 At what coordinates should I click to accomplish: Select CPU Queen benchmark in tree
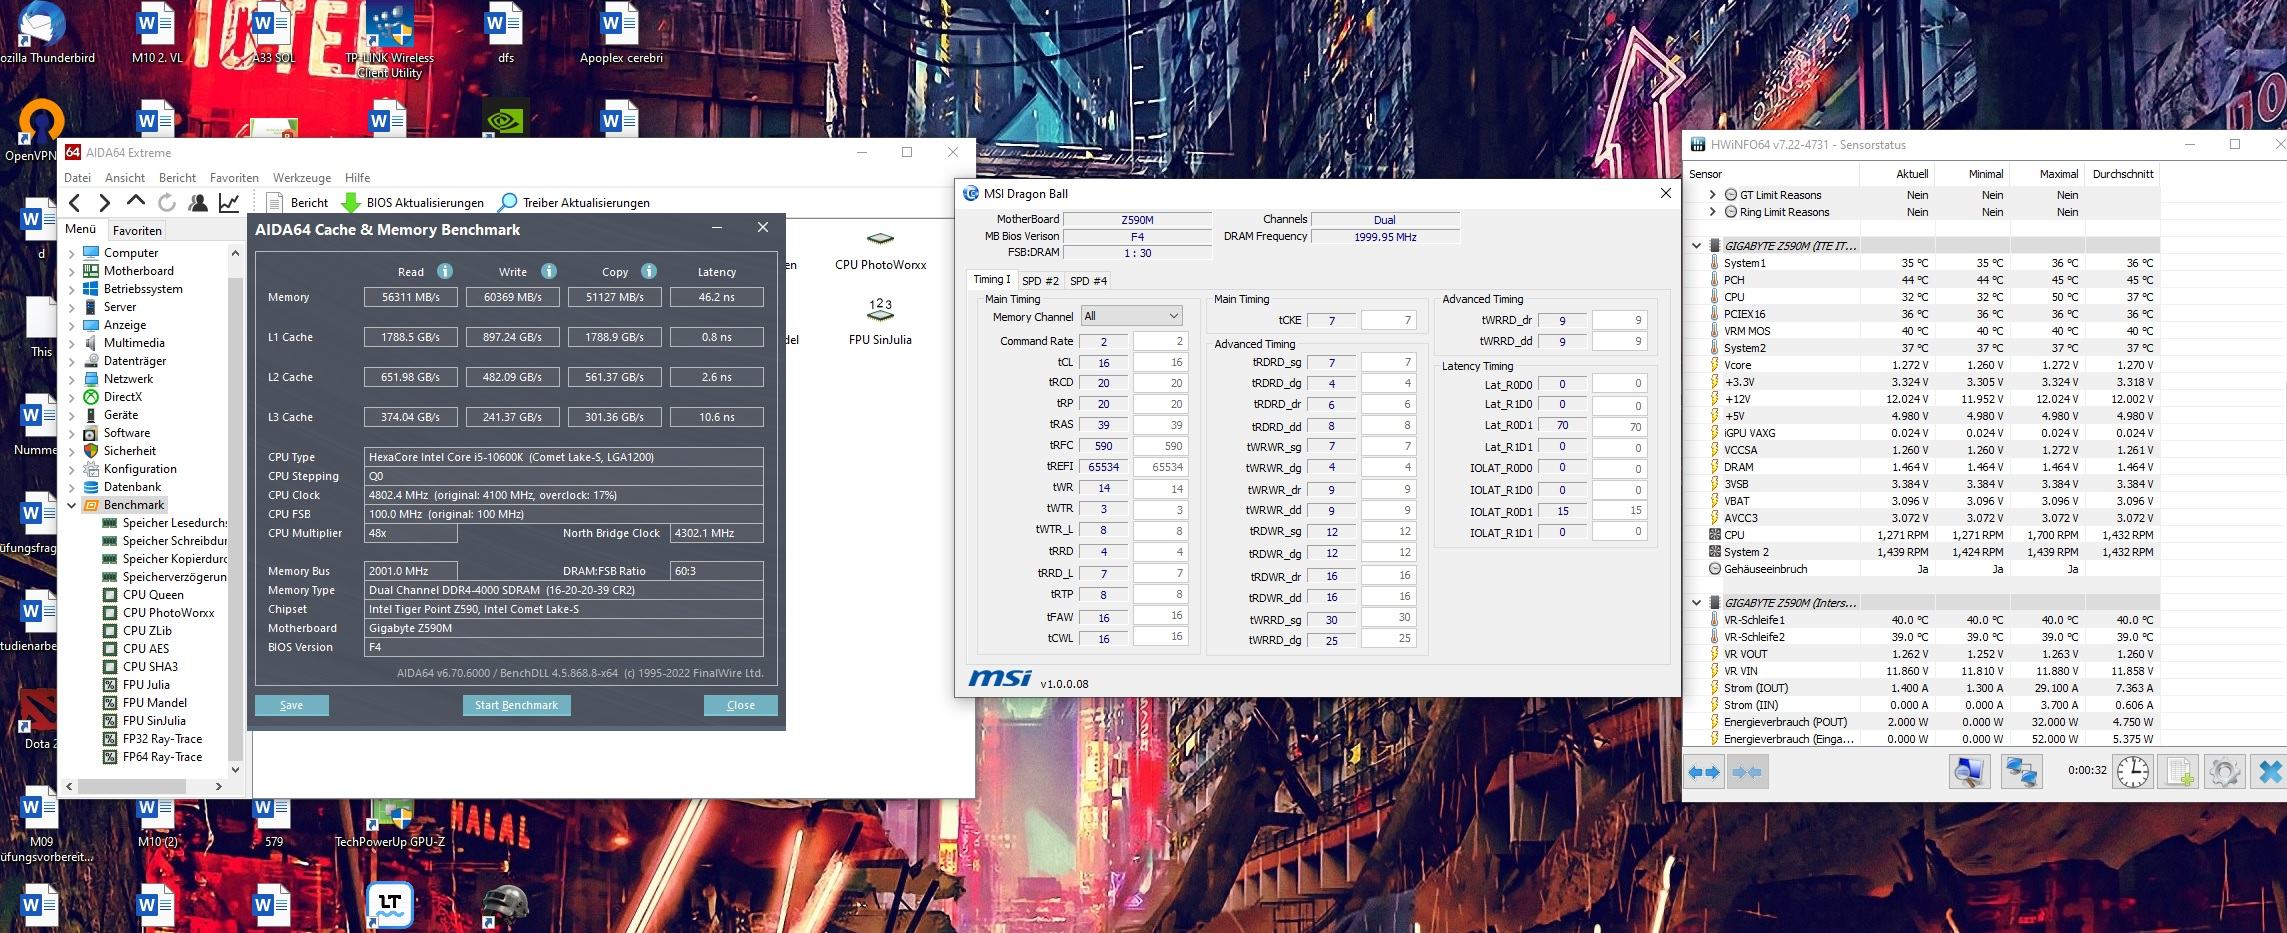coord(152,595)
